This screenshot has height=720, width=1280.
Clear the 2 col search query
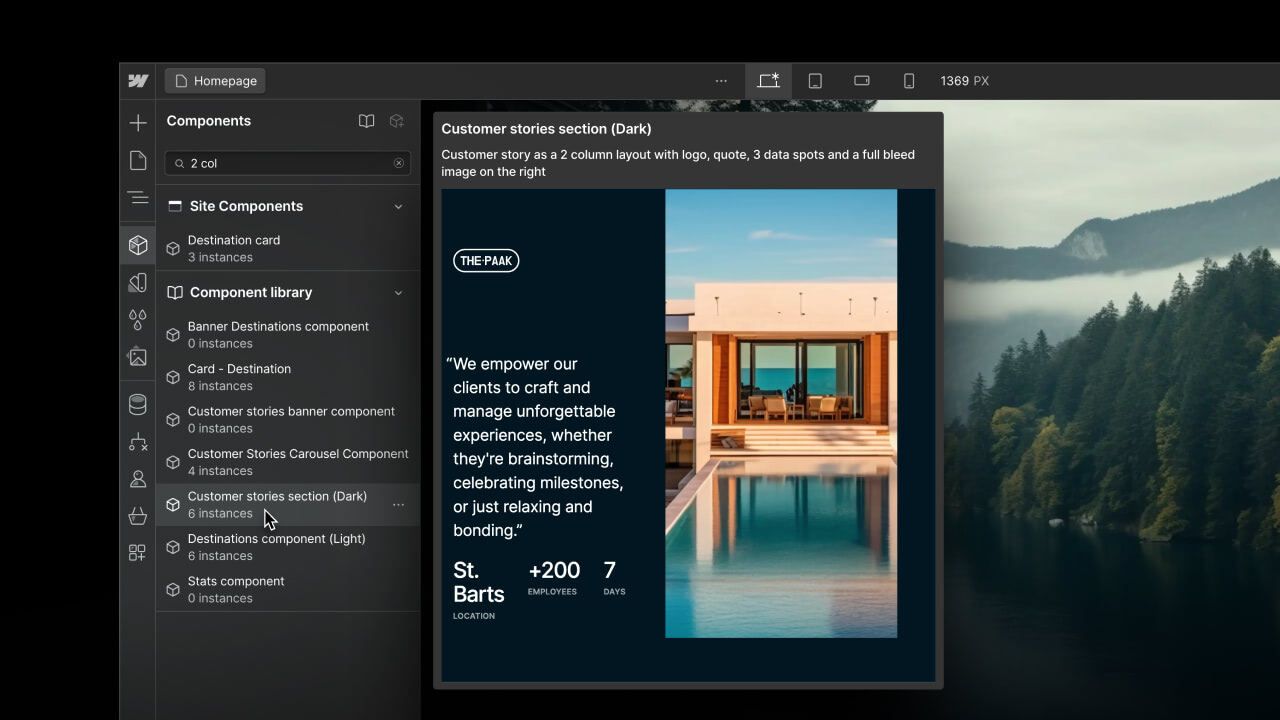[399, 162]
